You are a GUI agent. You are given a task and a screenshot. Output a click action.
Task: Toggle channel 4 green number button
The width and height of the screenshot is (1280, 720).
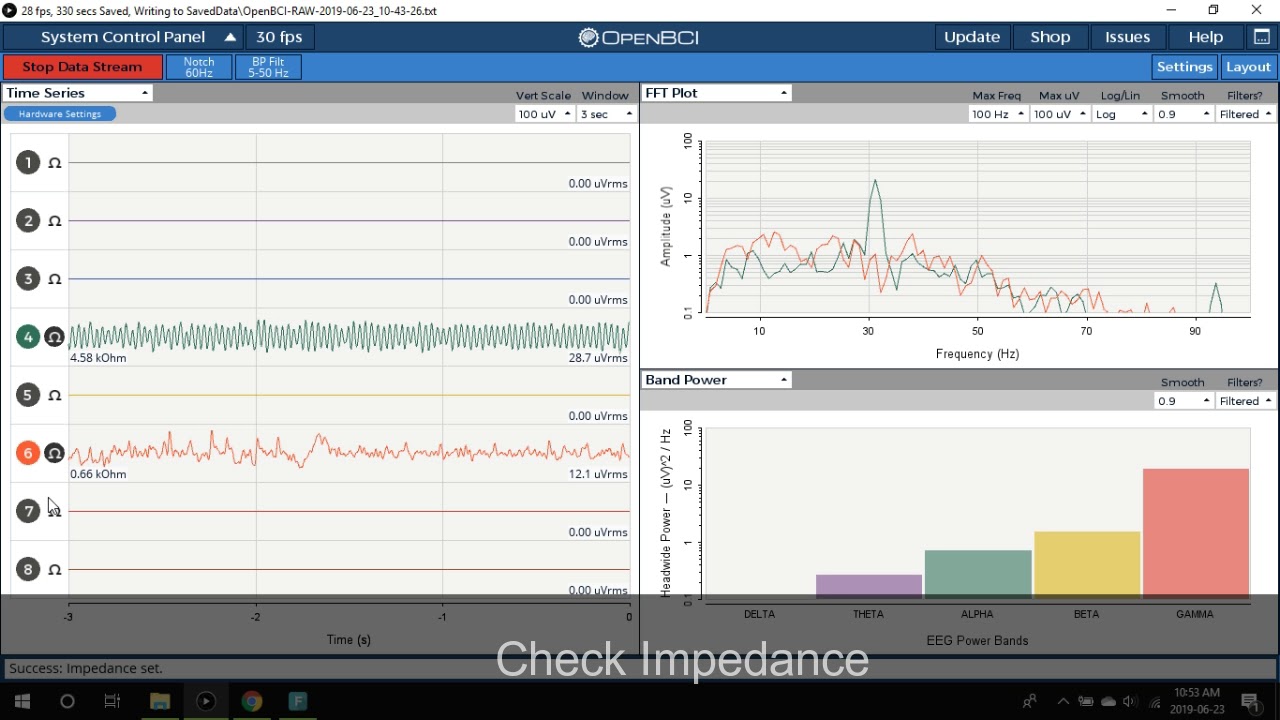[28, 337]
